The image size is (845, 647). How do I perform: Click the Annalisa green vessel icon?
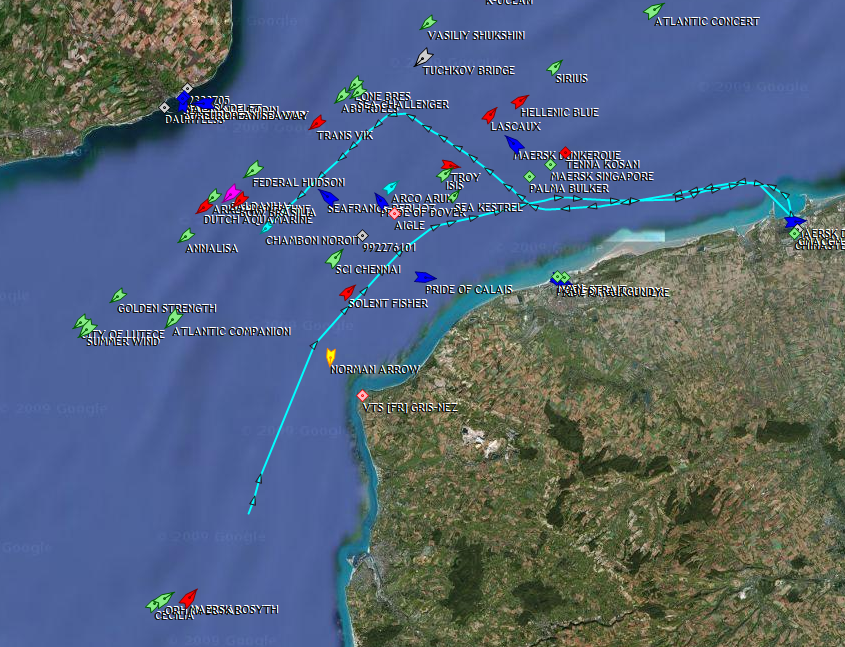point(186,236)
